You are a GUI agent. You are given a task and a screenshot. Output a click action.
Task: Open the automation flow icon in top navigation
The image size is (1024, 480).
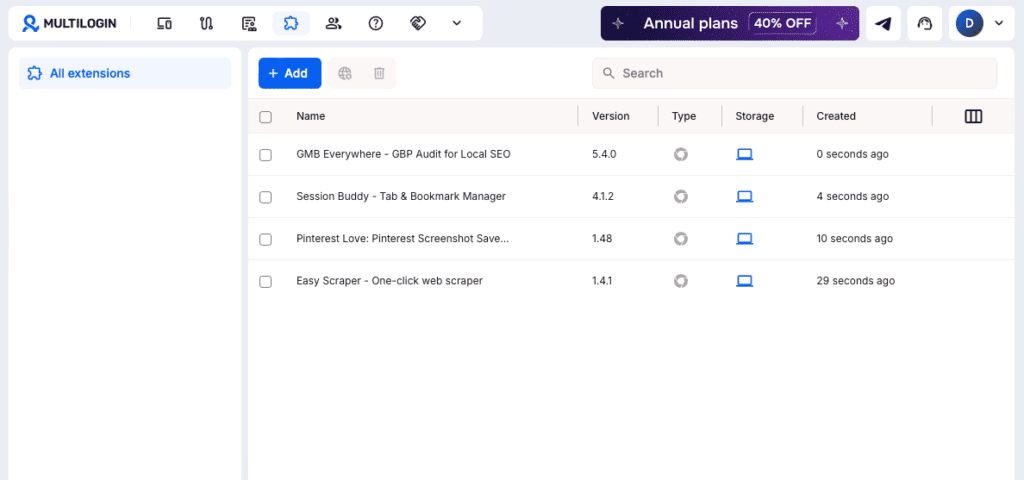point(206,24)
